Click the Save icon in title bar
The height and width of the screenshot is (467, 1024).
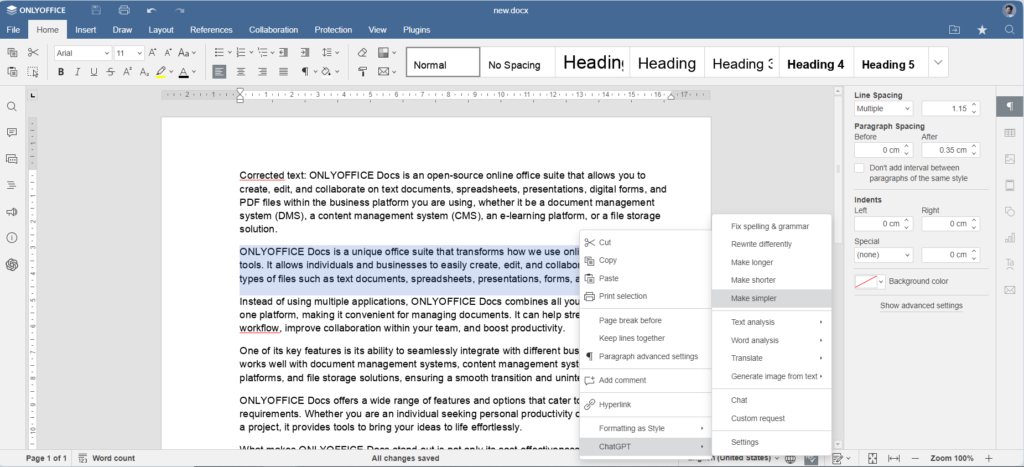tap(97, 10)
